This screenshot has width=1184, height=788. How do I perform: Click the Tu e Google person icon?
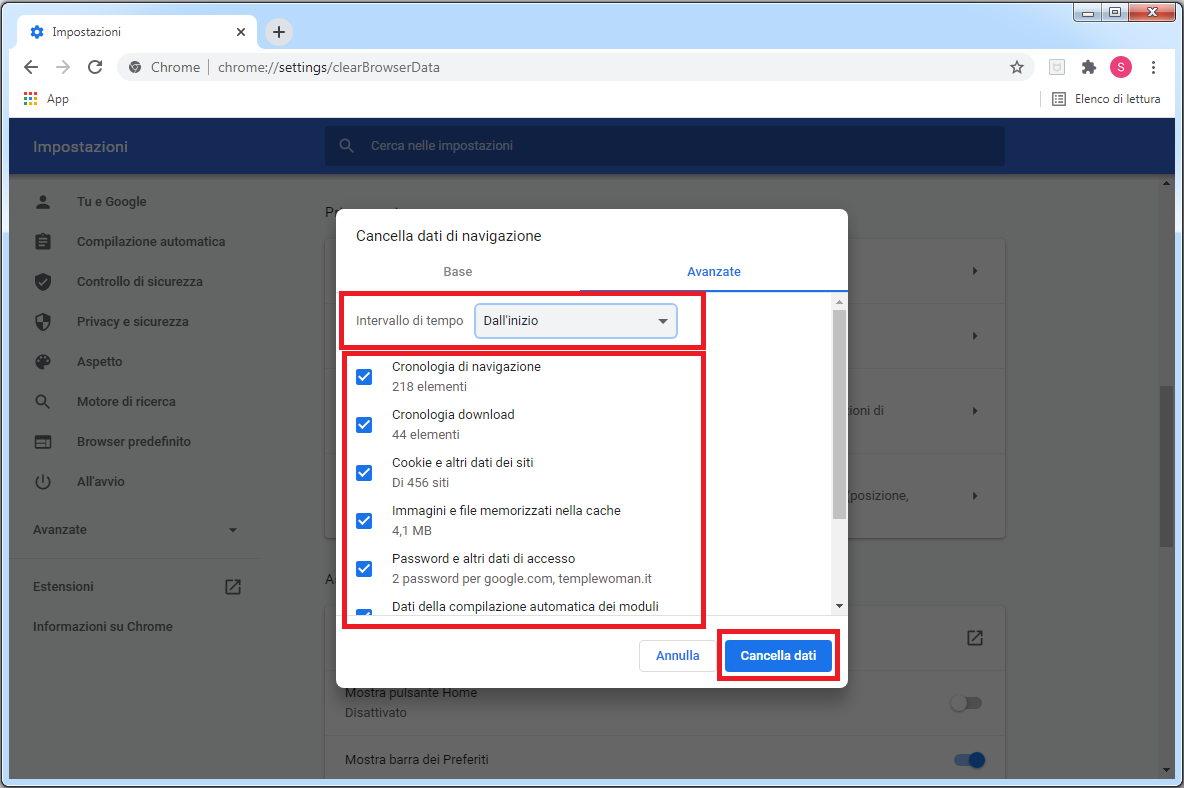pyautogui.click(x=43, y=202)
